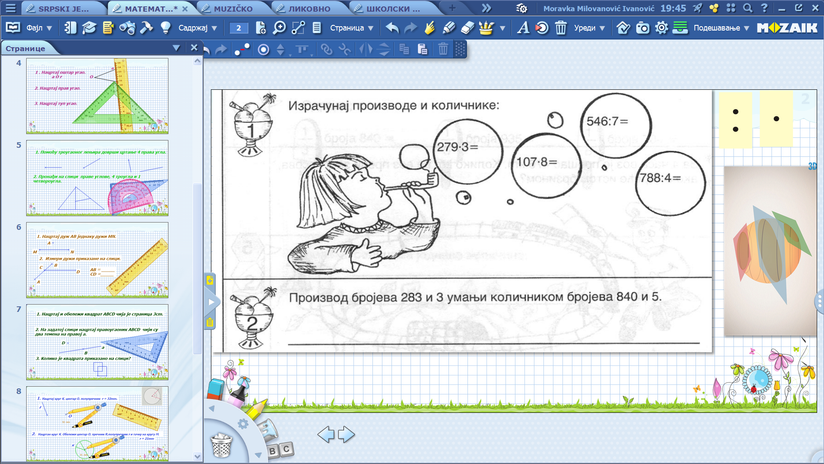Screen dimensions: 824x464
Task: Show more tabs with double chevron
Action: pyautogui.click(x=486, y=8)
